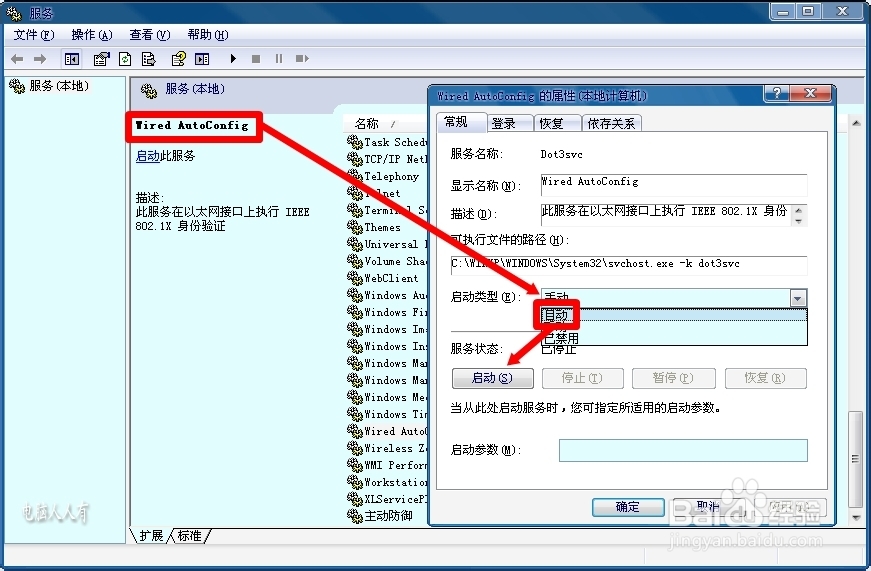Click the gear icon beside Workstation

pos(354,482)
